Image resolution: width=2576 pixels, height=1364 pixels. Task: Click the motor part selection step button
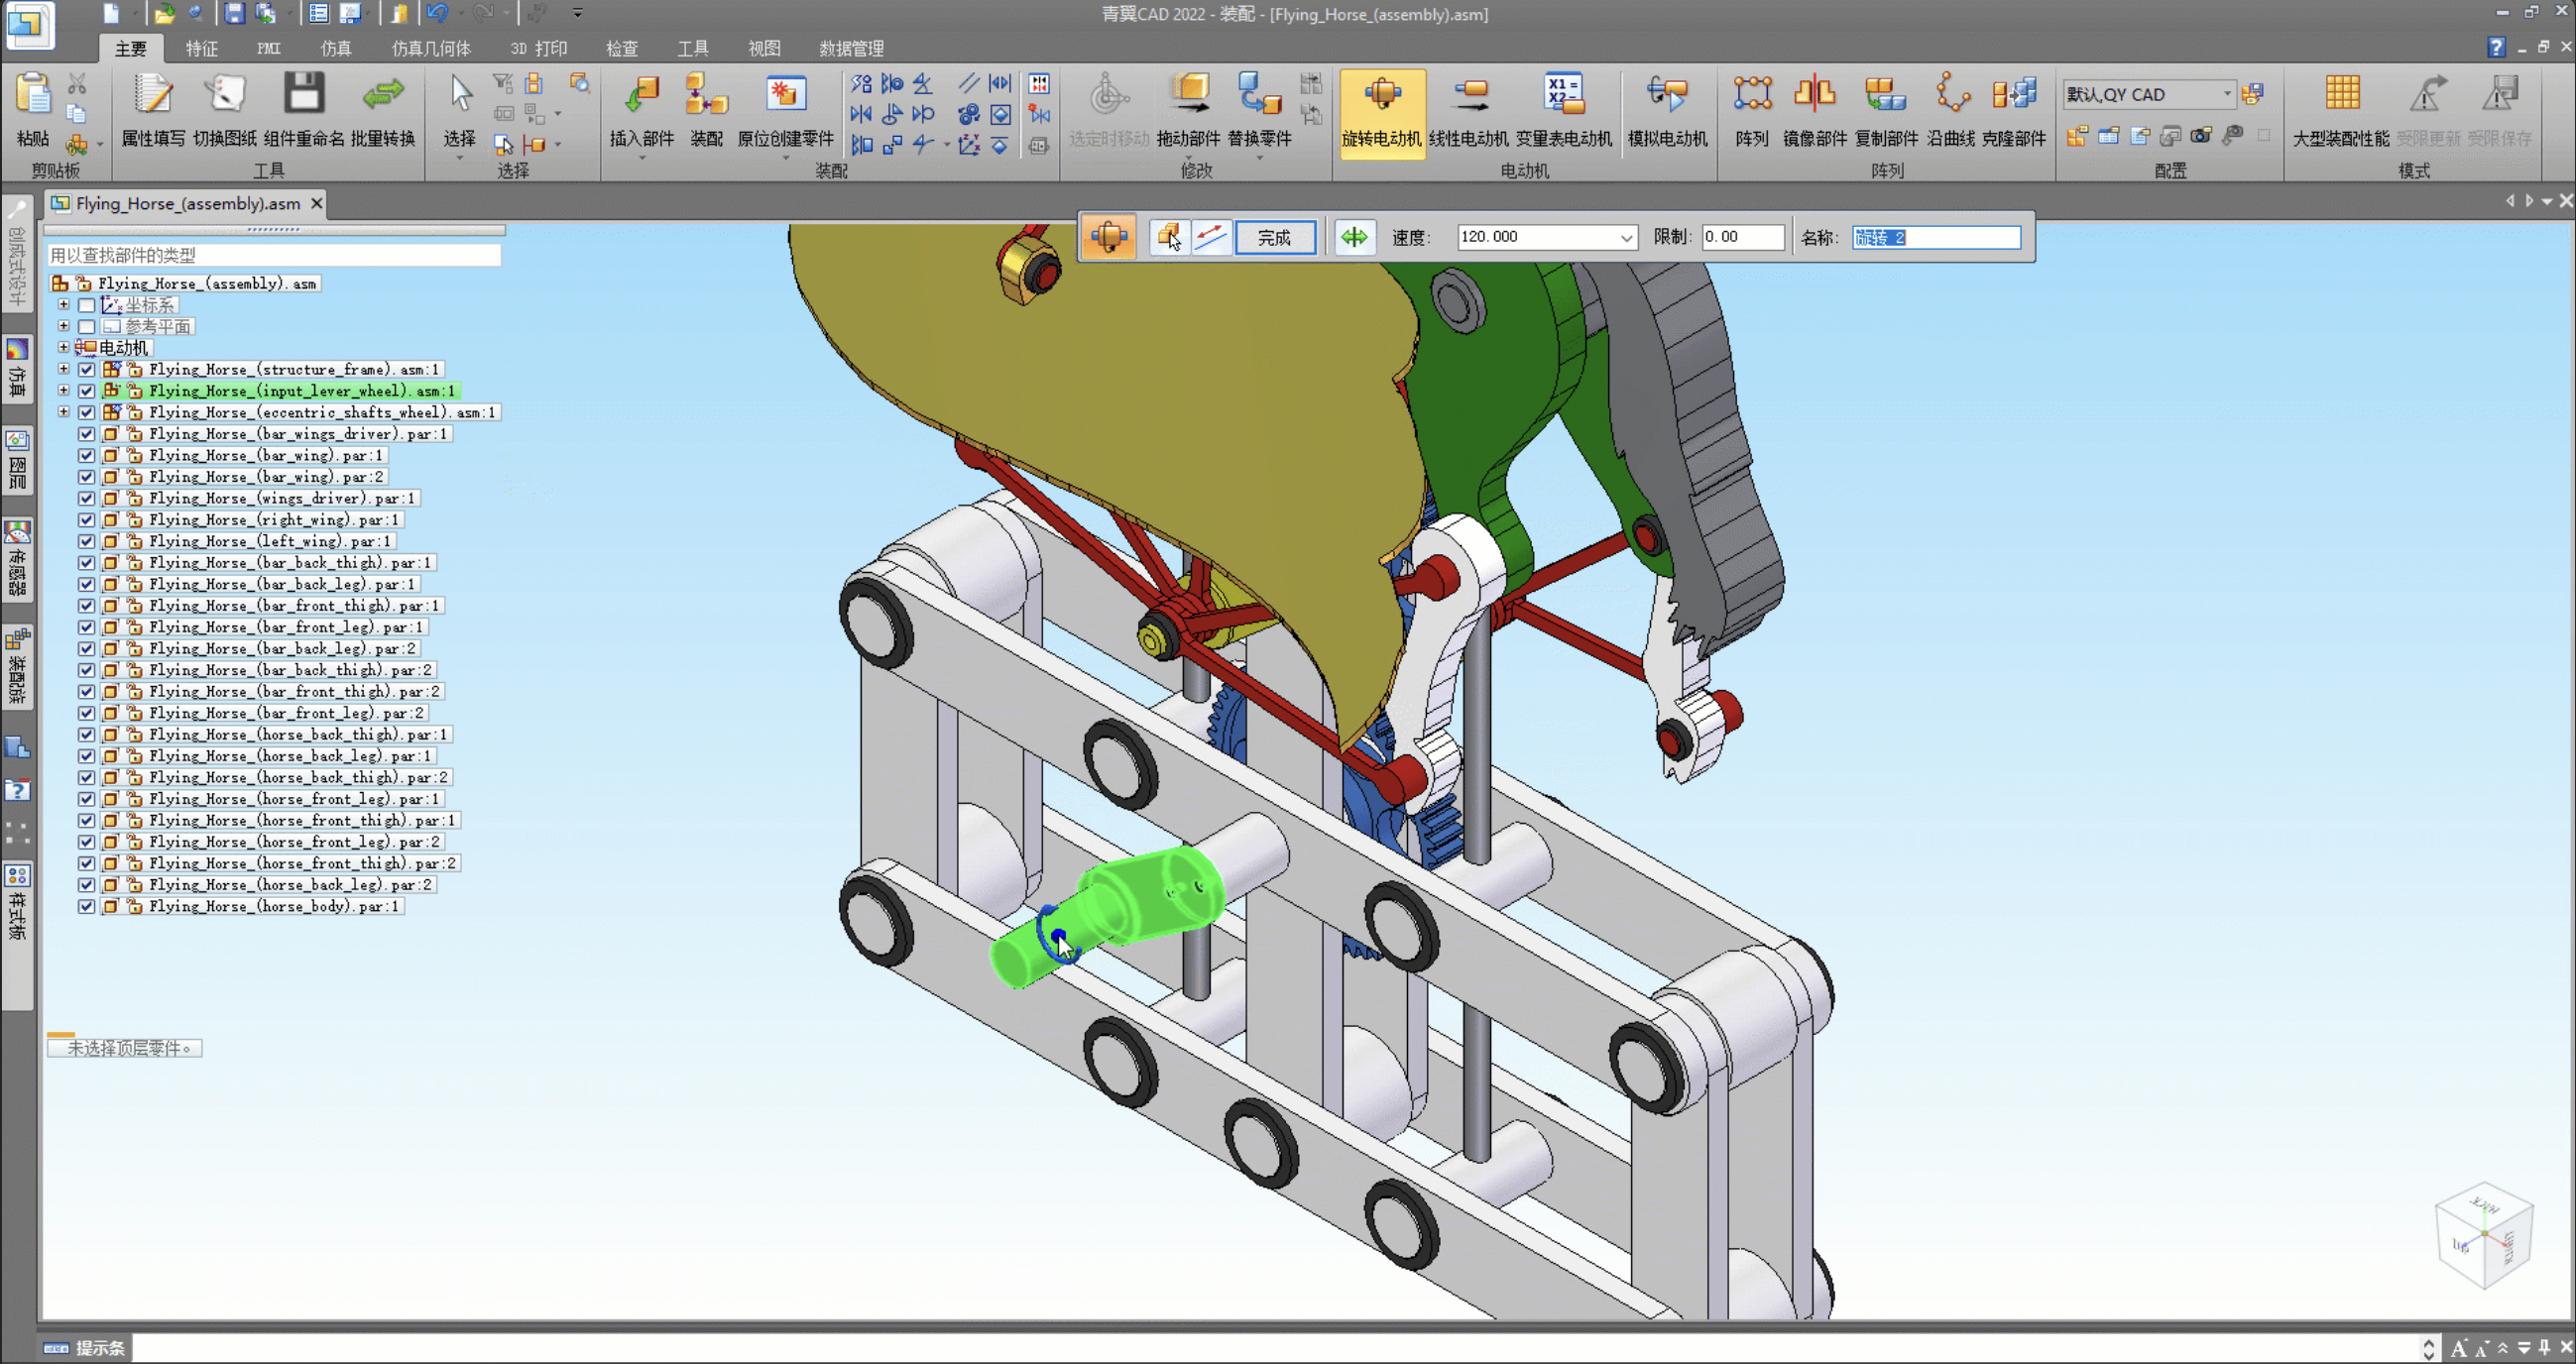click(1168, 238)
